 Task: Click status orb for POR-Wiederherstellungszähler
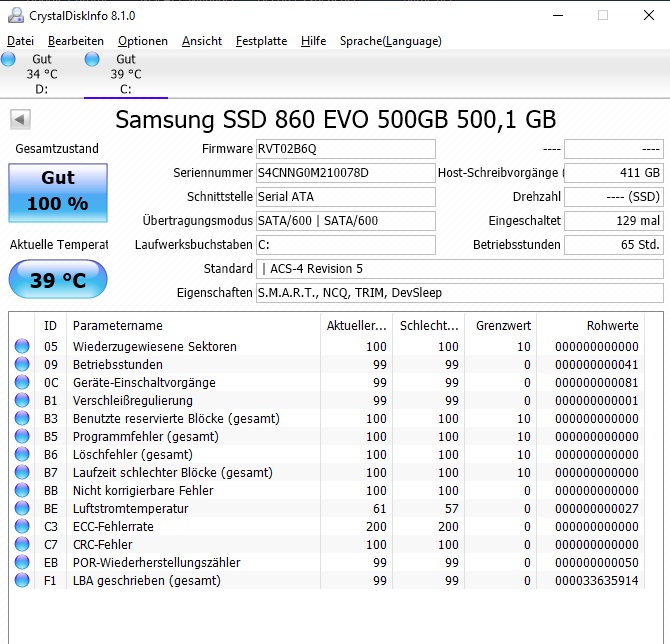(22, 562)
